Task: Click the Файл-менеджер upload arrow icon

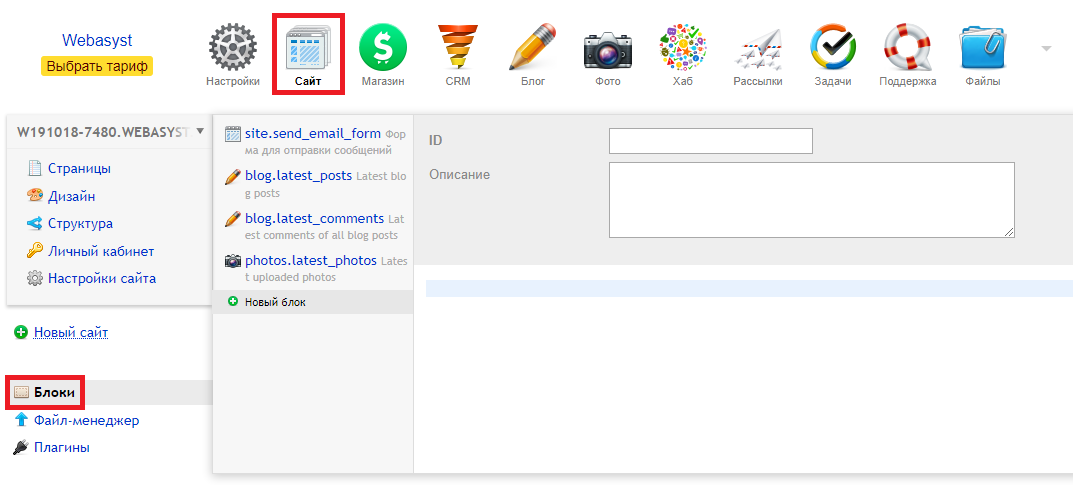Action: pyautogui.click(x=21, y=419)
